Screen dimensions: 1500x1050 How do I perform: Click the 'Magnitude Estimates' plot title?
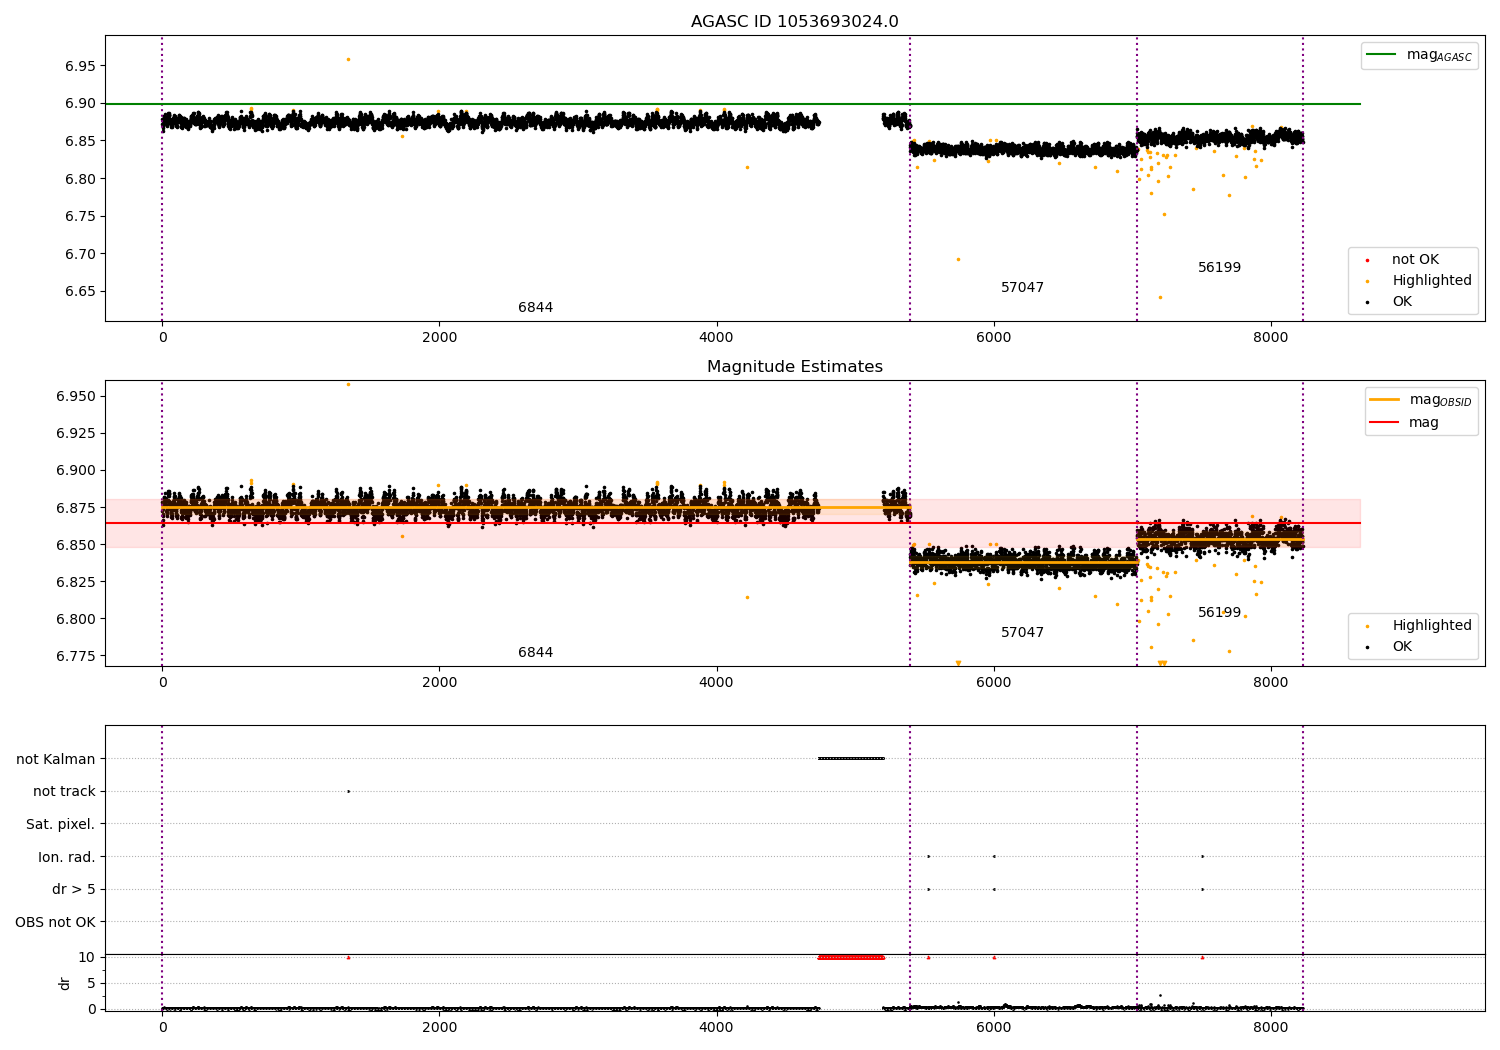[794, 367]
